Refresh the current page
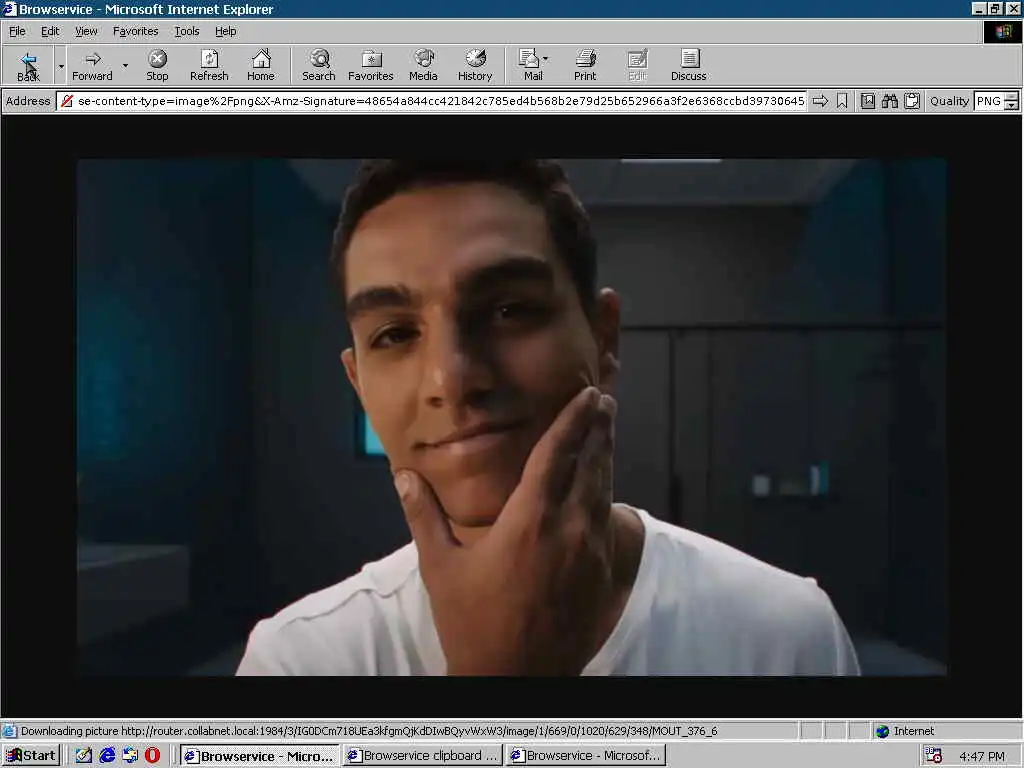This screenshot has width=1024, height=768. (x=209, y=65)
